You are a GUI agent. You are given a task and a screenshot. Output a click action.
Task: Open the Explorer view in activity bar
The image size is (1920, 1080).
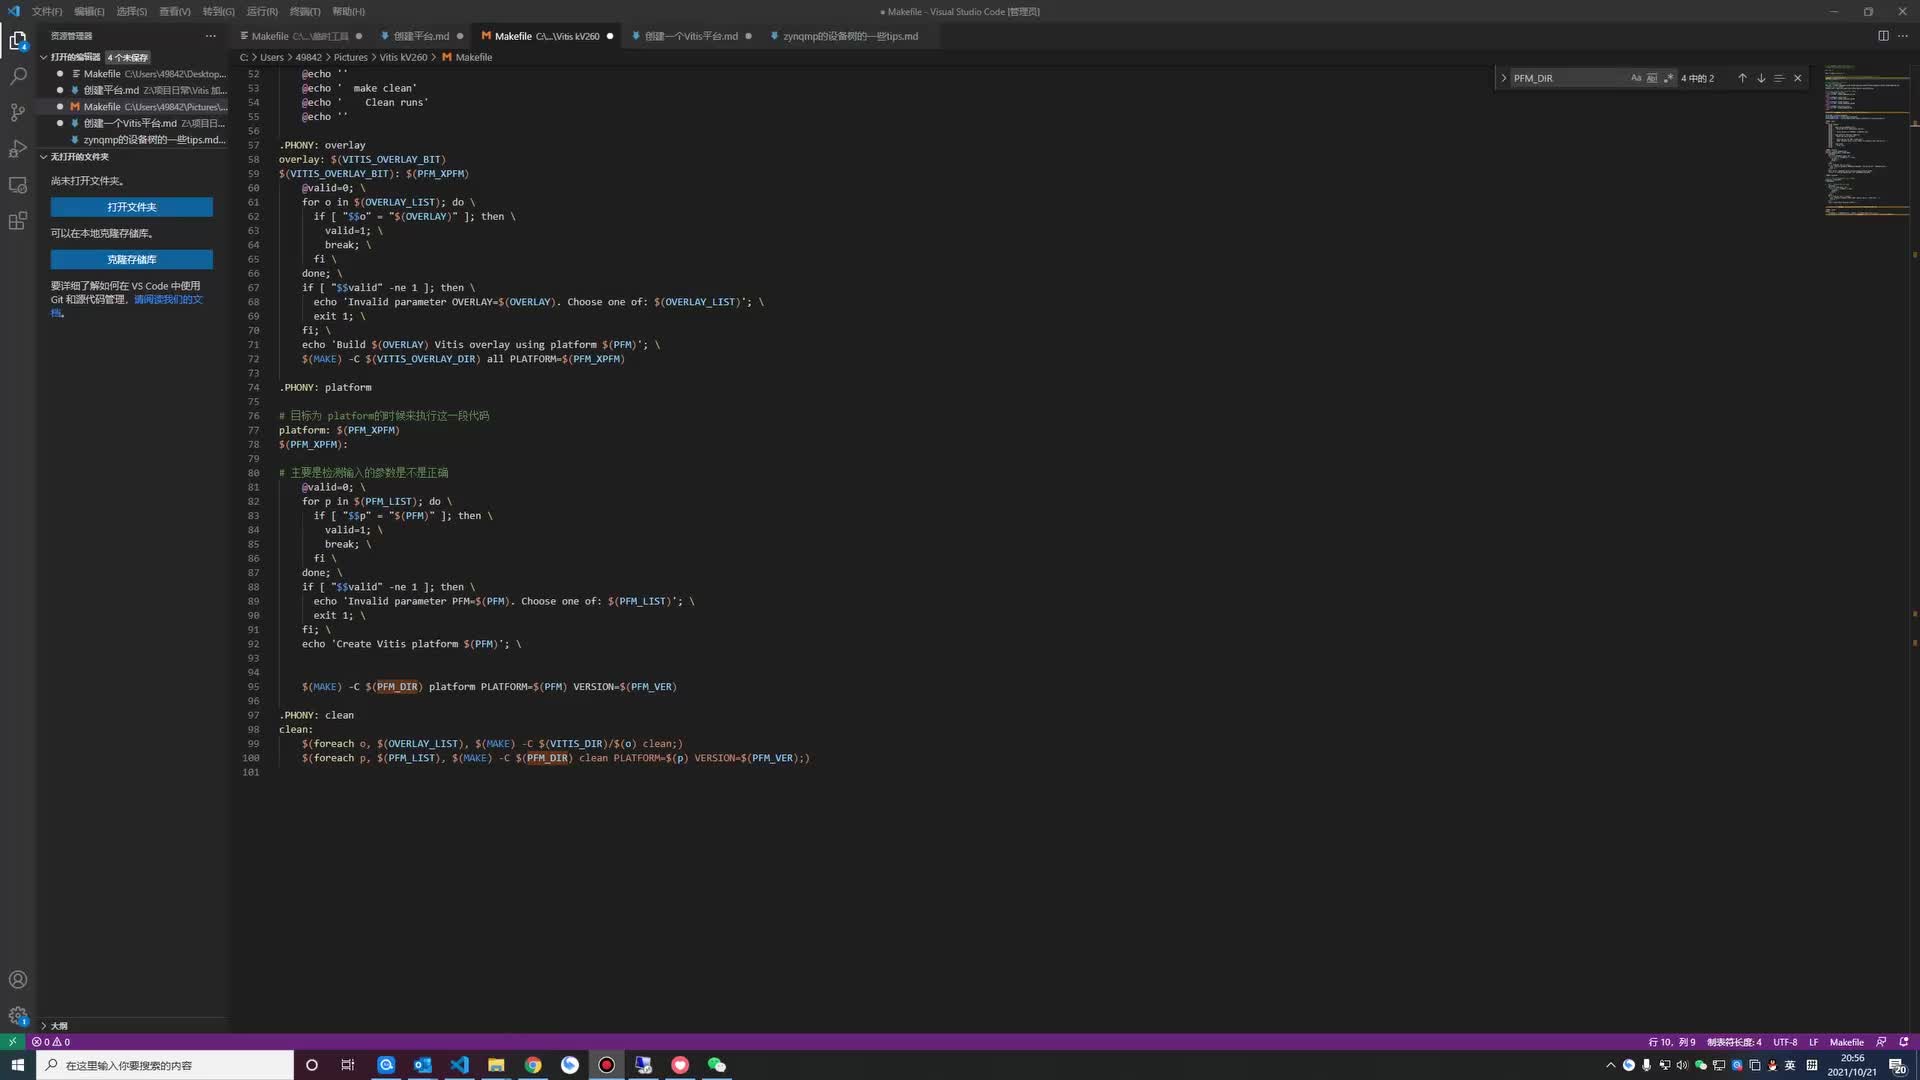tap(18, 40)
